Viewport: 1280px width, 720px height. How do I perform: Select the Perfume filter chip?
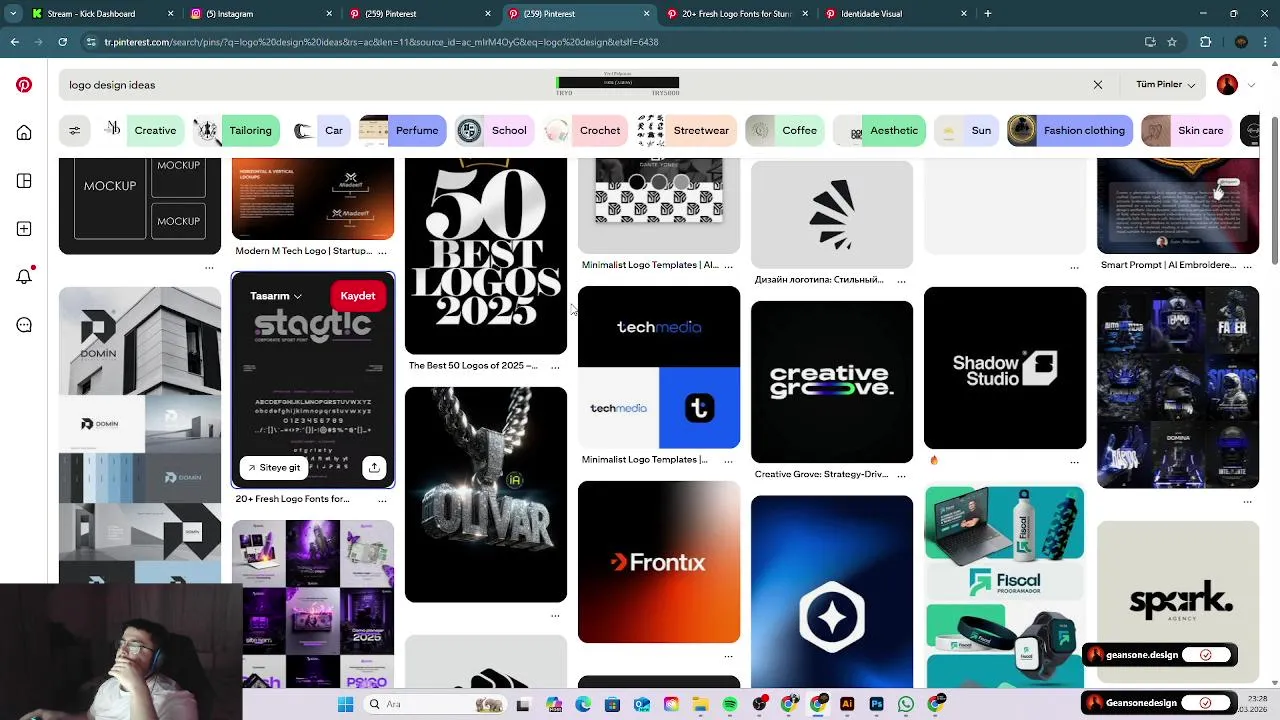[402, 131]
